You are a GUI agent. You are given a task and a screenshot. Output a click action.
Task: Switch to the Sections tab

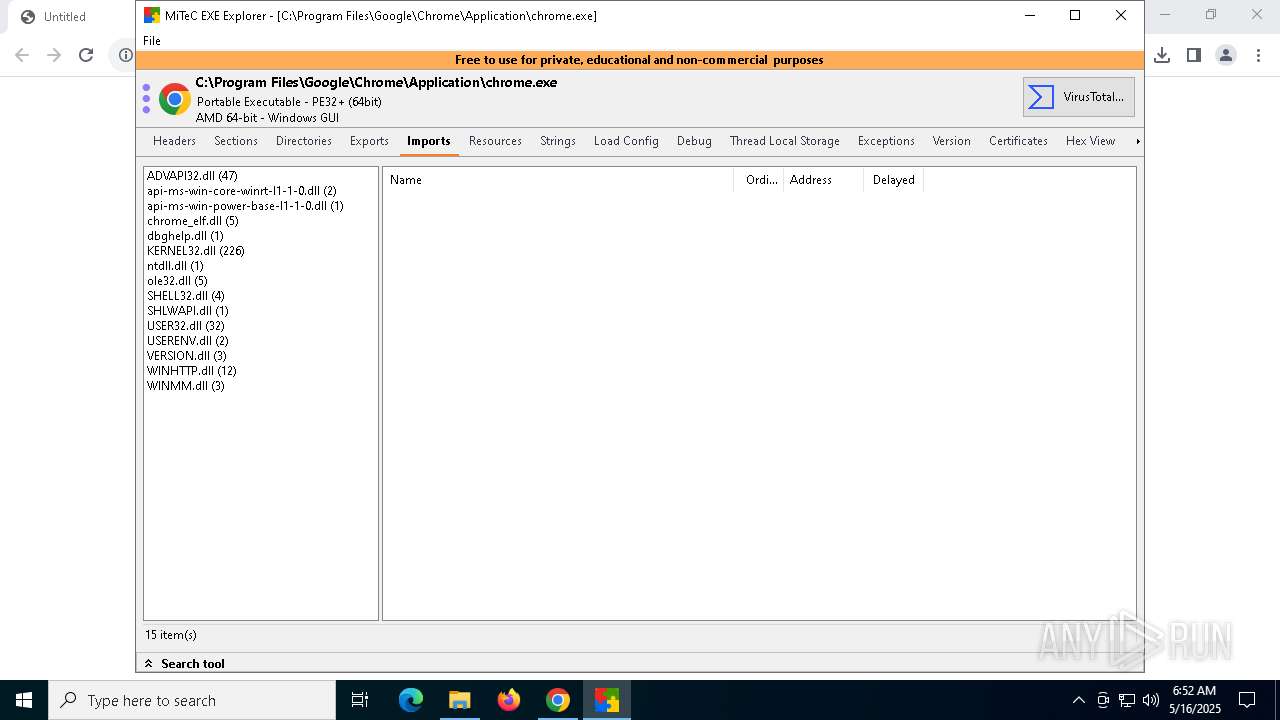[x=236, y=141]
